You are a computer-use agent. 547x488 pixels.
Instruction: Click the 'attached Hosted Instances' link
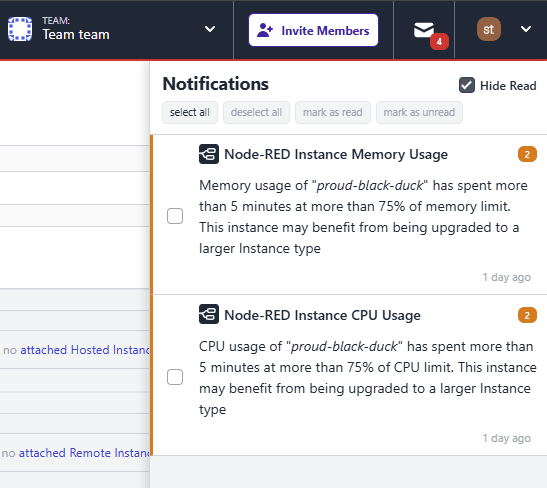[85, 350]
